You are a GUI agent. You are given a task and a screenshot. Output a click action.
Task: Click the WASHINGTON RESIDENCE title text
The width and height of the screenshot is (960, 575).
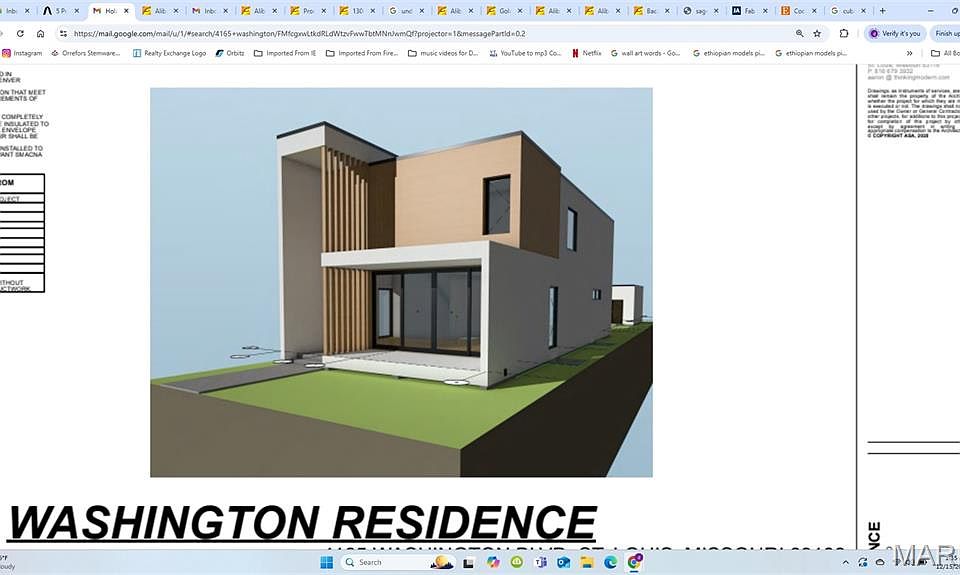tap(302, 522)
